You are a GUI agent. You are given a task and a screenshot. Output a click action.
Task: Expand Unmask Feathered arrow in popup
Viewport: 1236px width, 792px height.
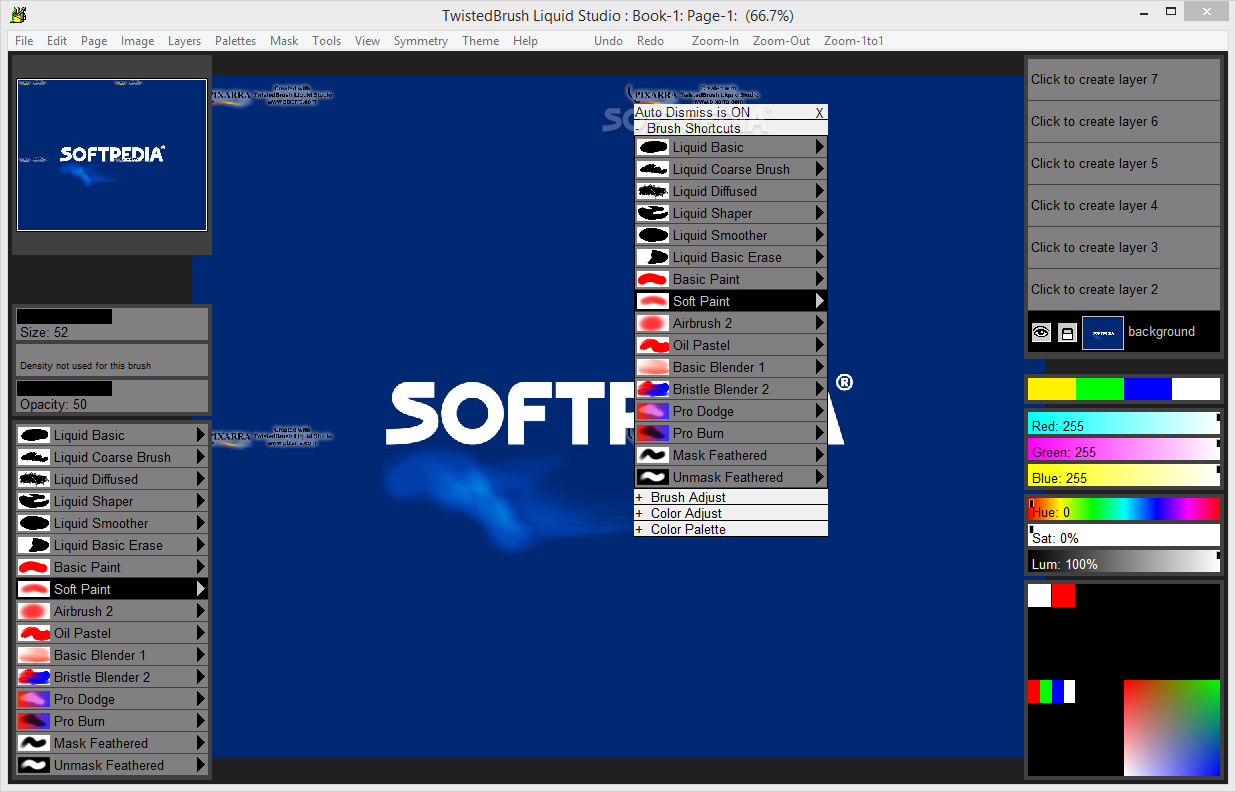820,477
